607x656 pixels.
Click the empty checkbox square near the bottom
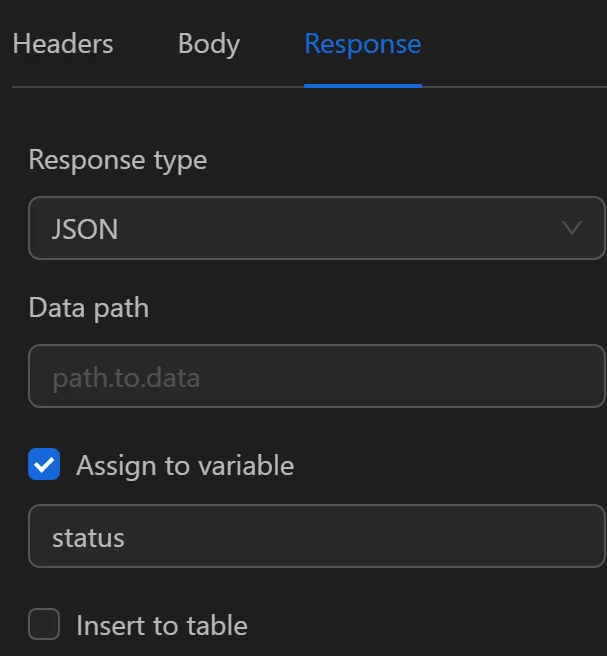(x=44, y=625)
